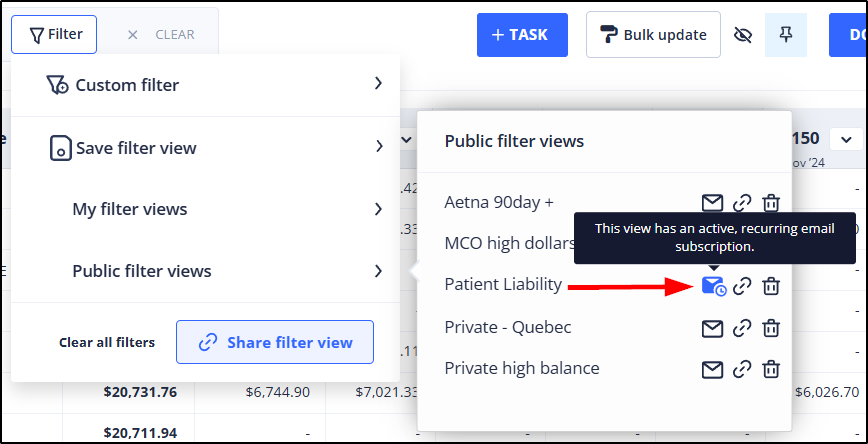This screenshot has width=868, height=444.
Task: Click the Share filter view button
Action: point(275,342)
